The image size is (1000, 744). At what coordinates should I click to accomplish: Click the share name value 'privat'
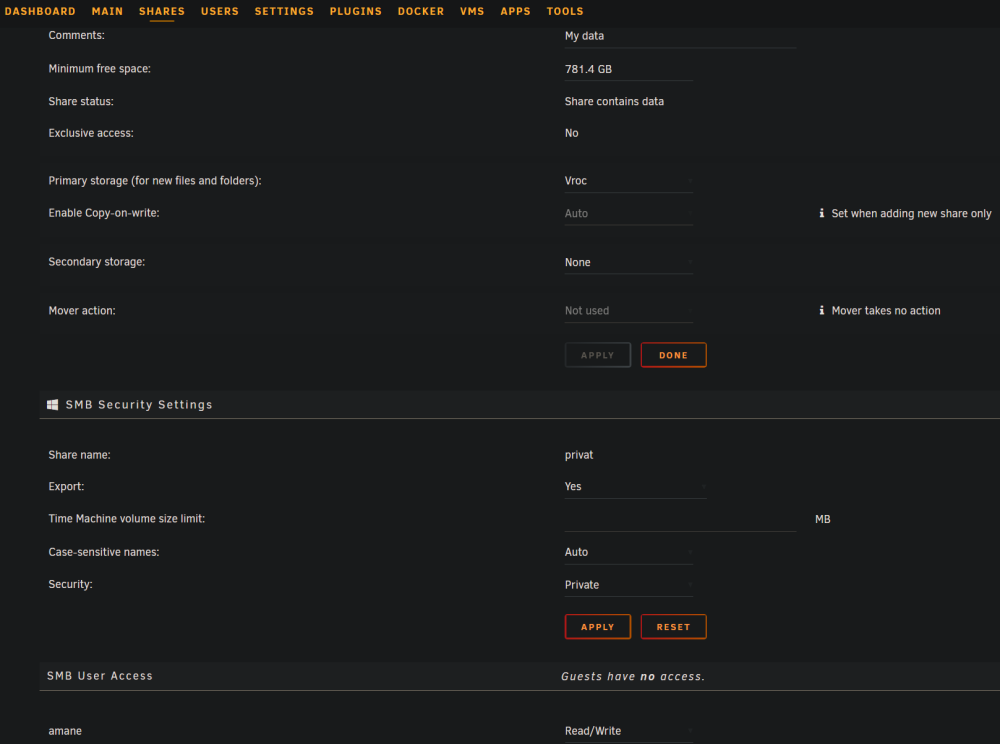pos(578,455)
